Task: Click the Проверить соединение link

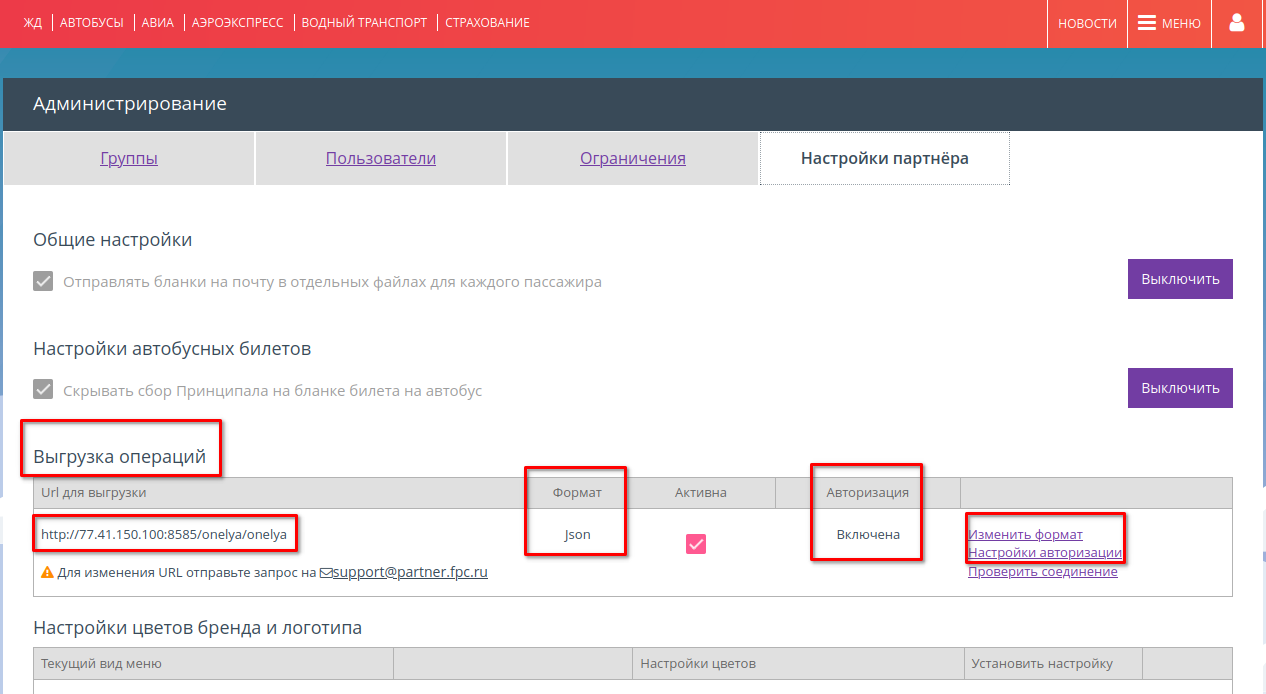Action: 1042,571
